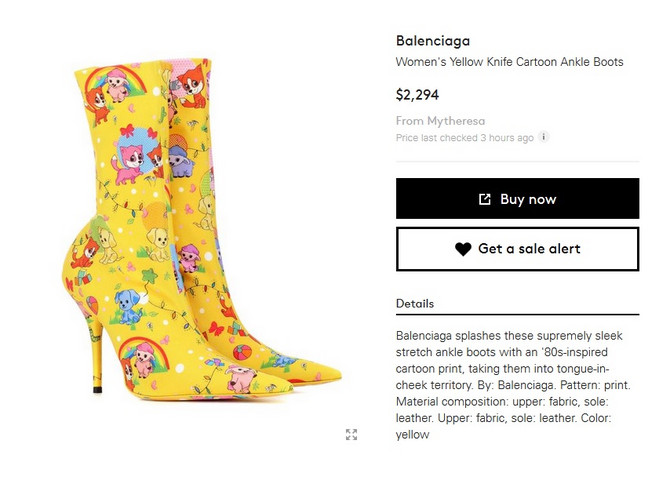Click the $2,294 price
The image size is (670, 484).
pos(417,95)
